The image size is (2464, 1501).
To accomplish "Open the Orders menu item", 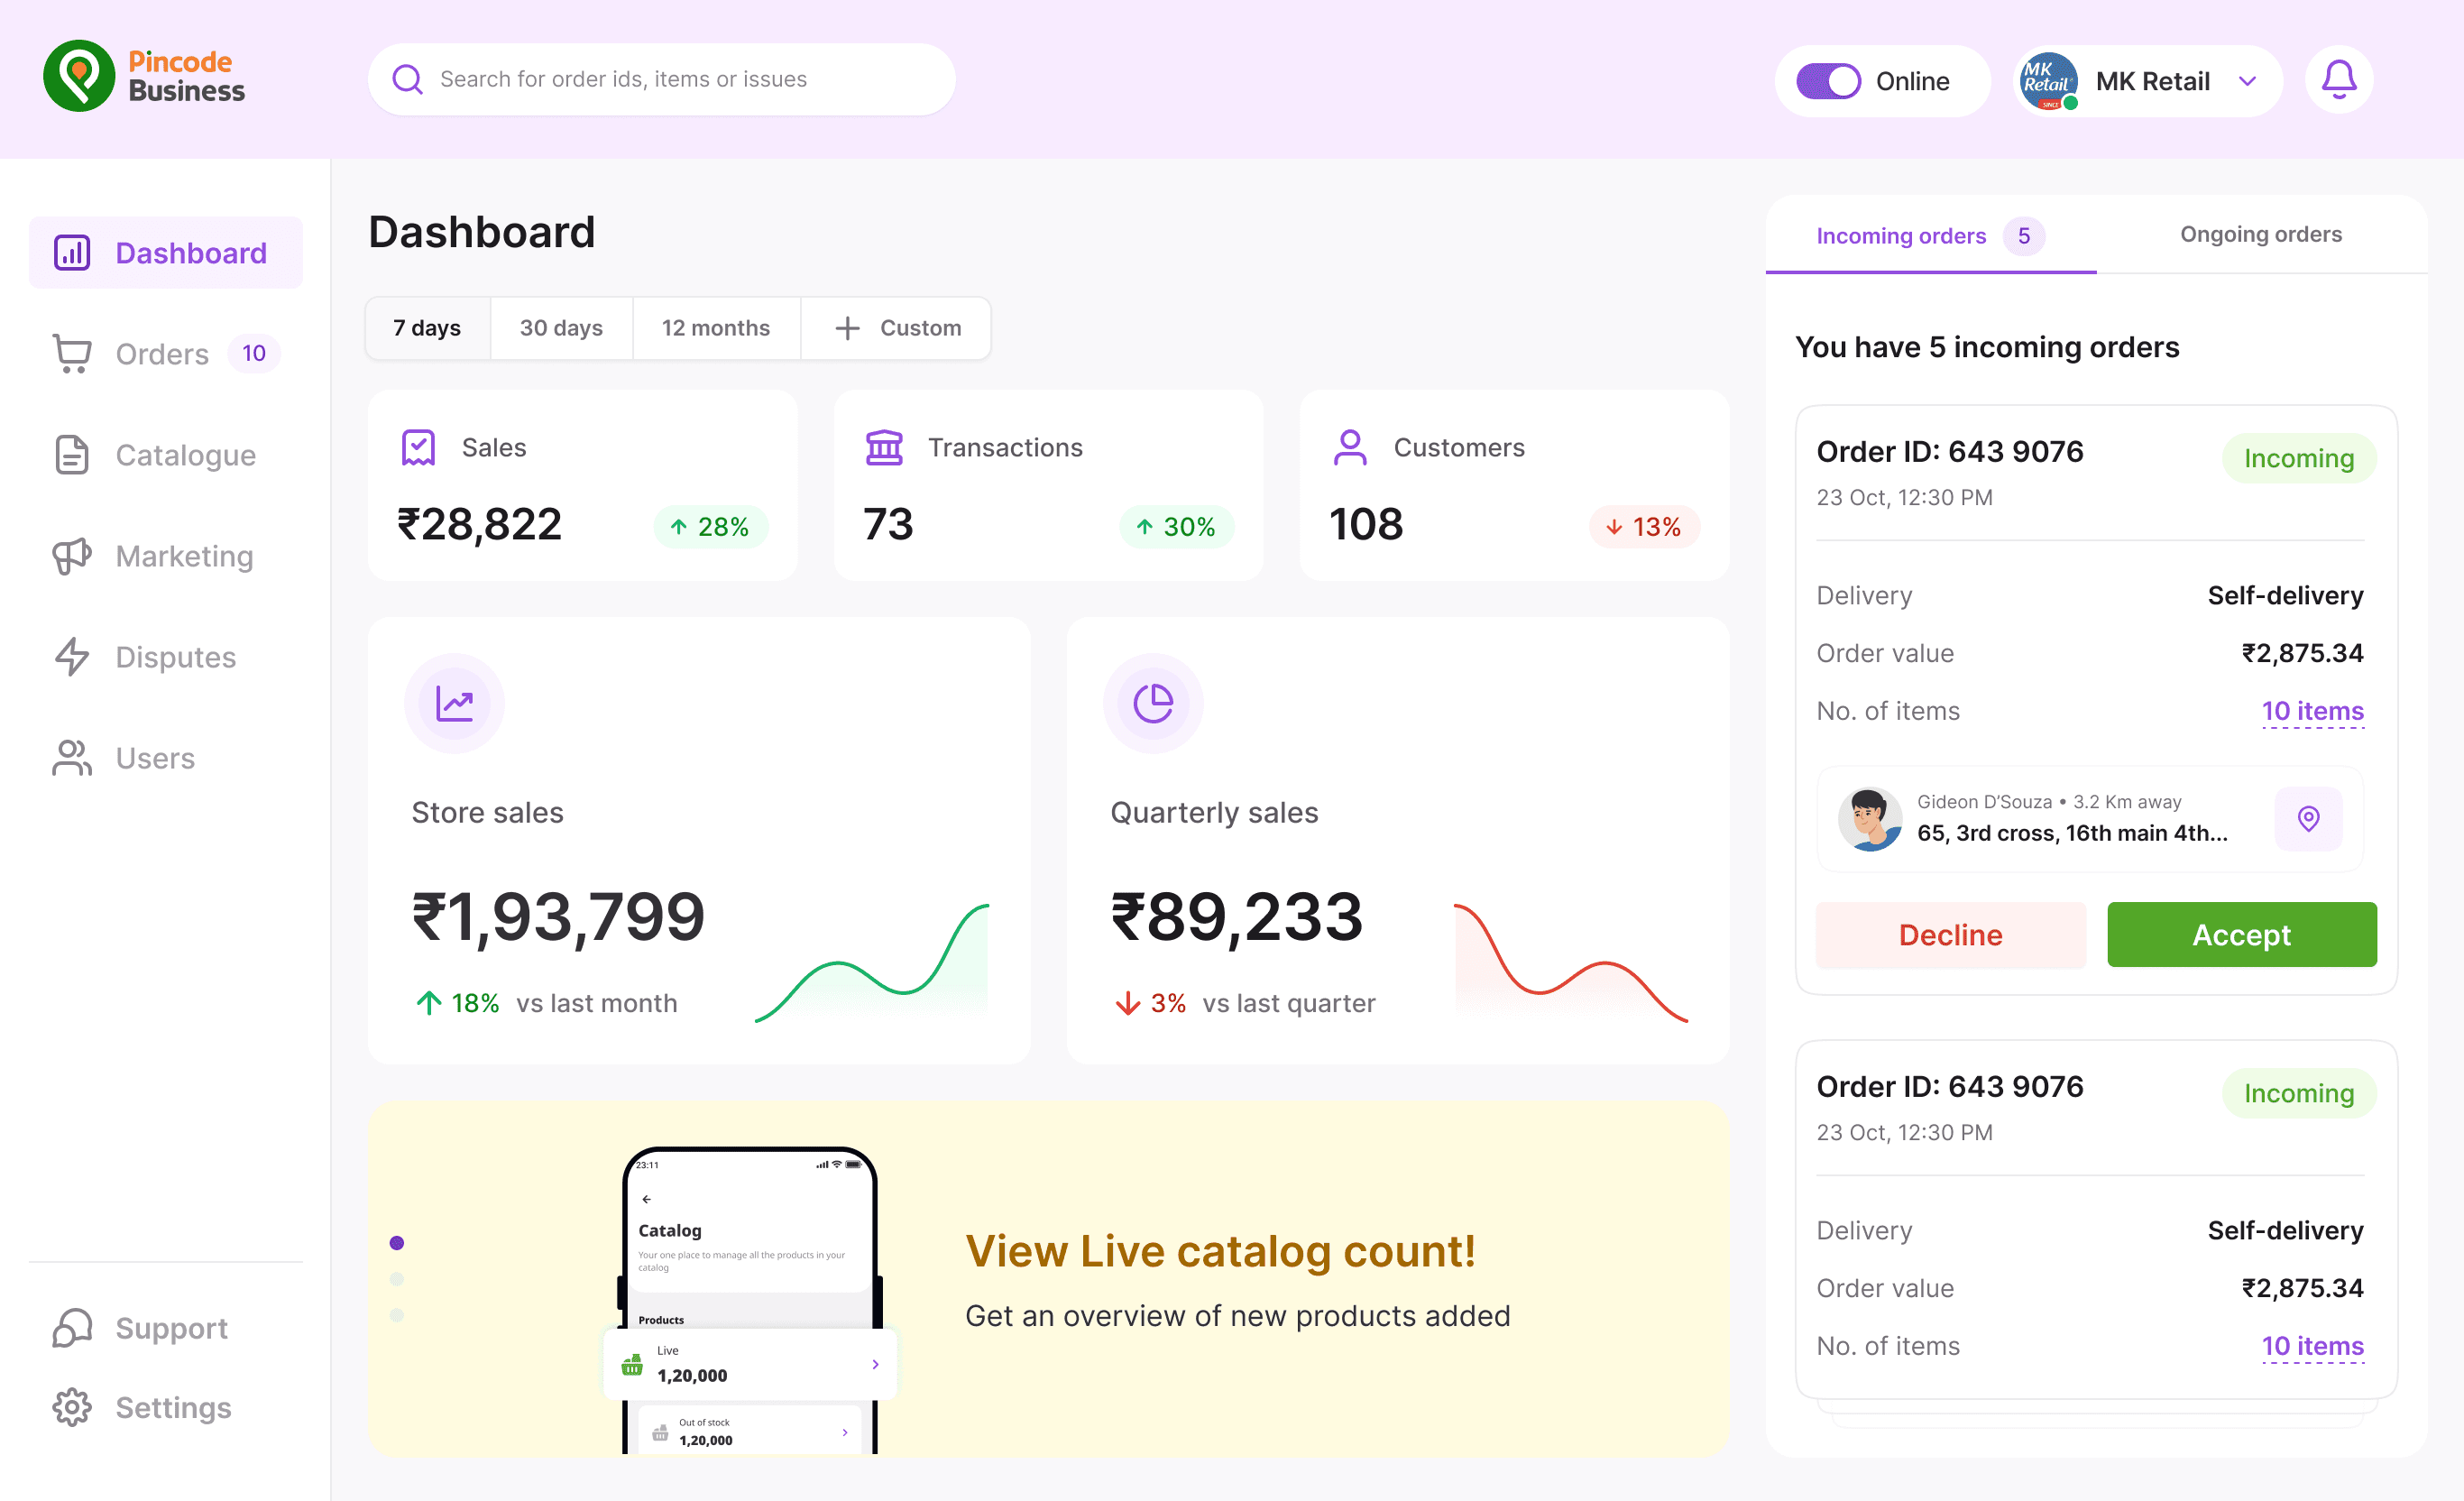I will point(166,354).
